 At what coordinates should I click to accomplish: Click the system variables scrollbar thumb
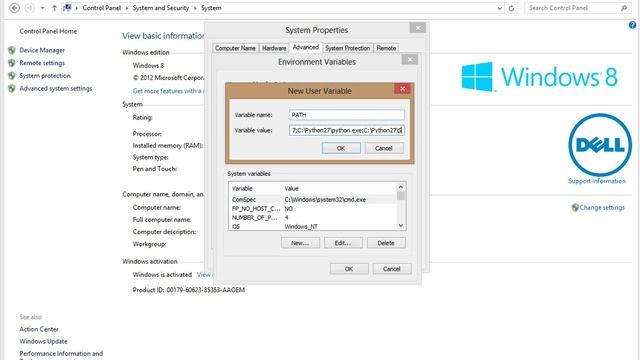401,196
